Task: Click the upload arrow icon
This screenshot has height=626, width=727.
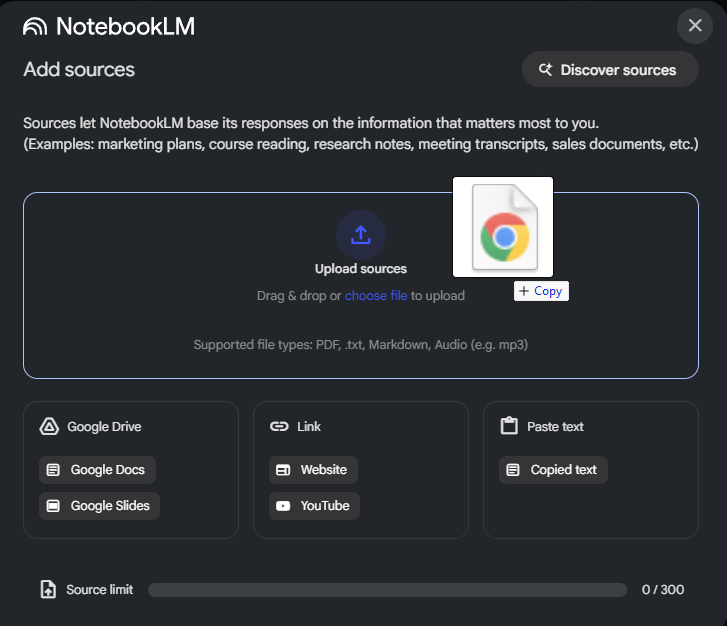Action: coord(361,235)
